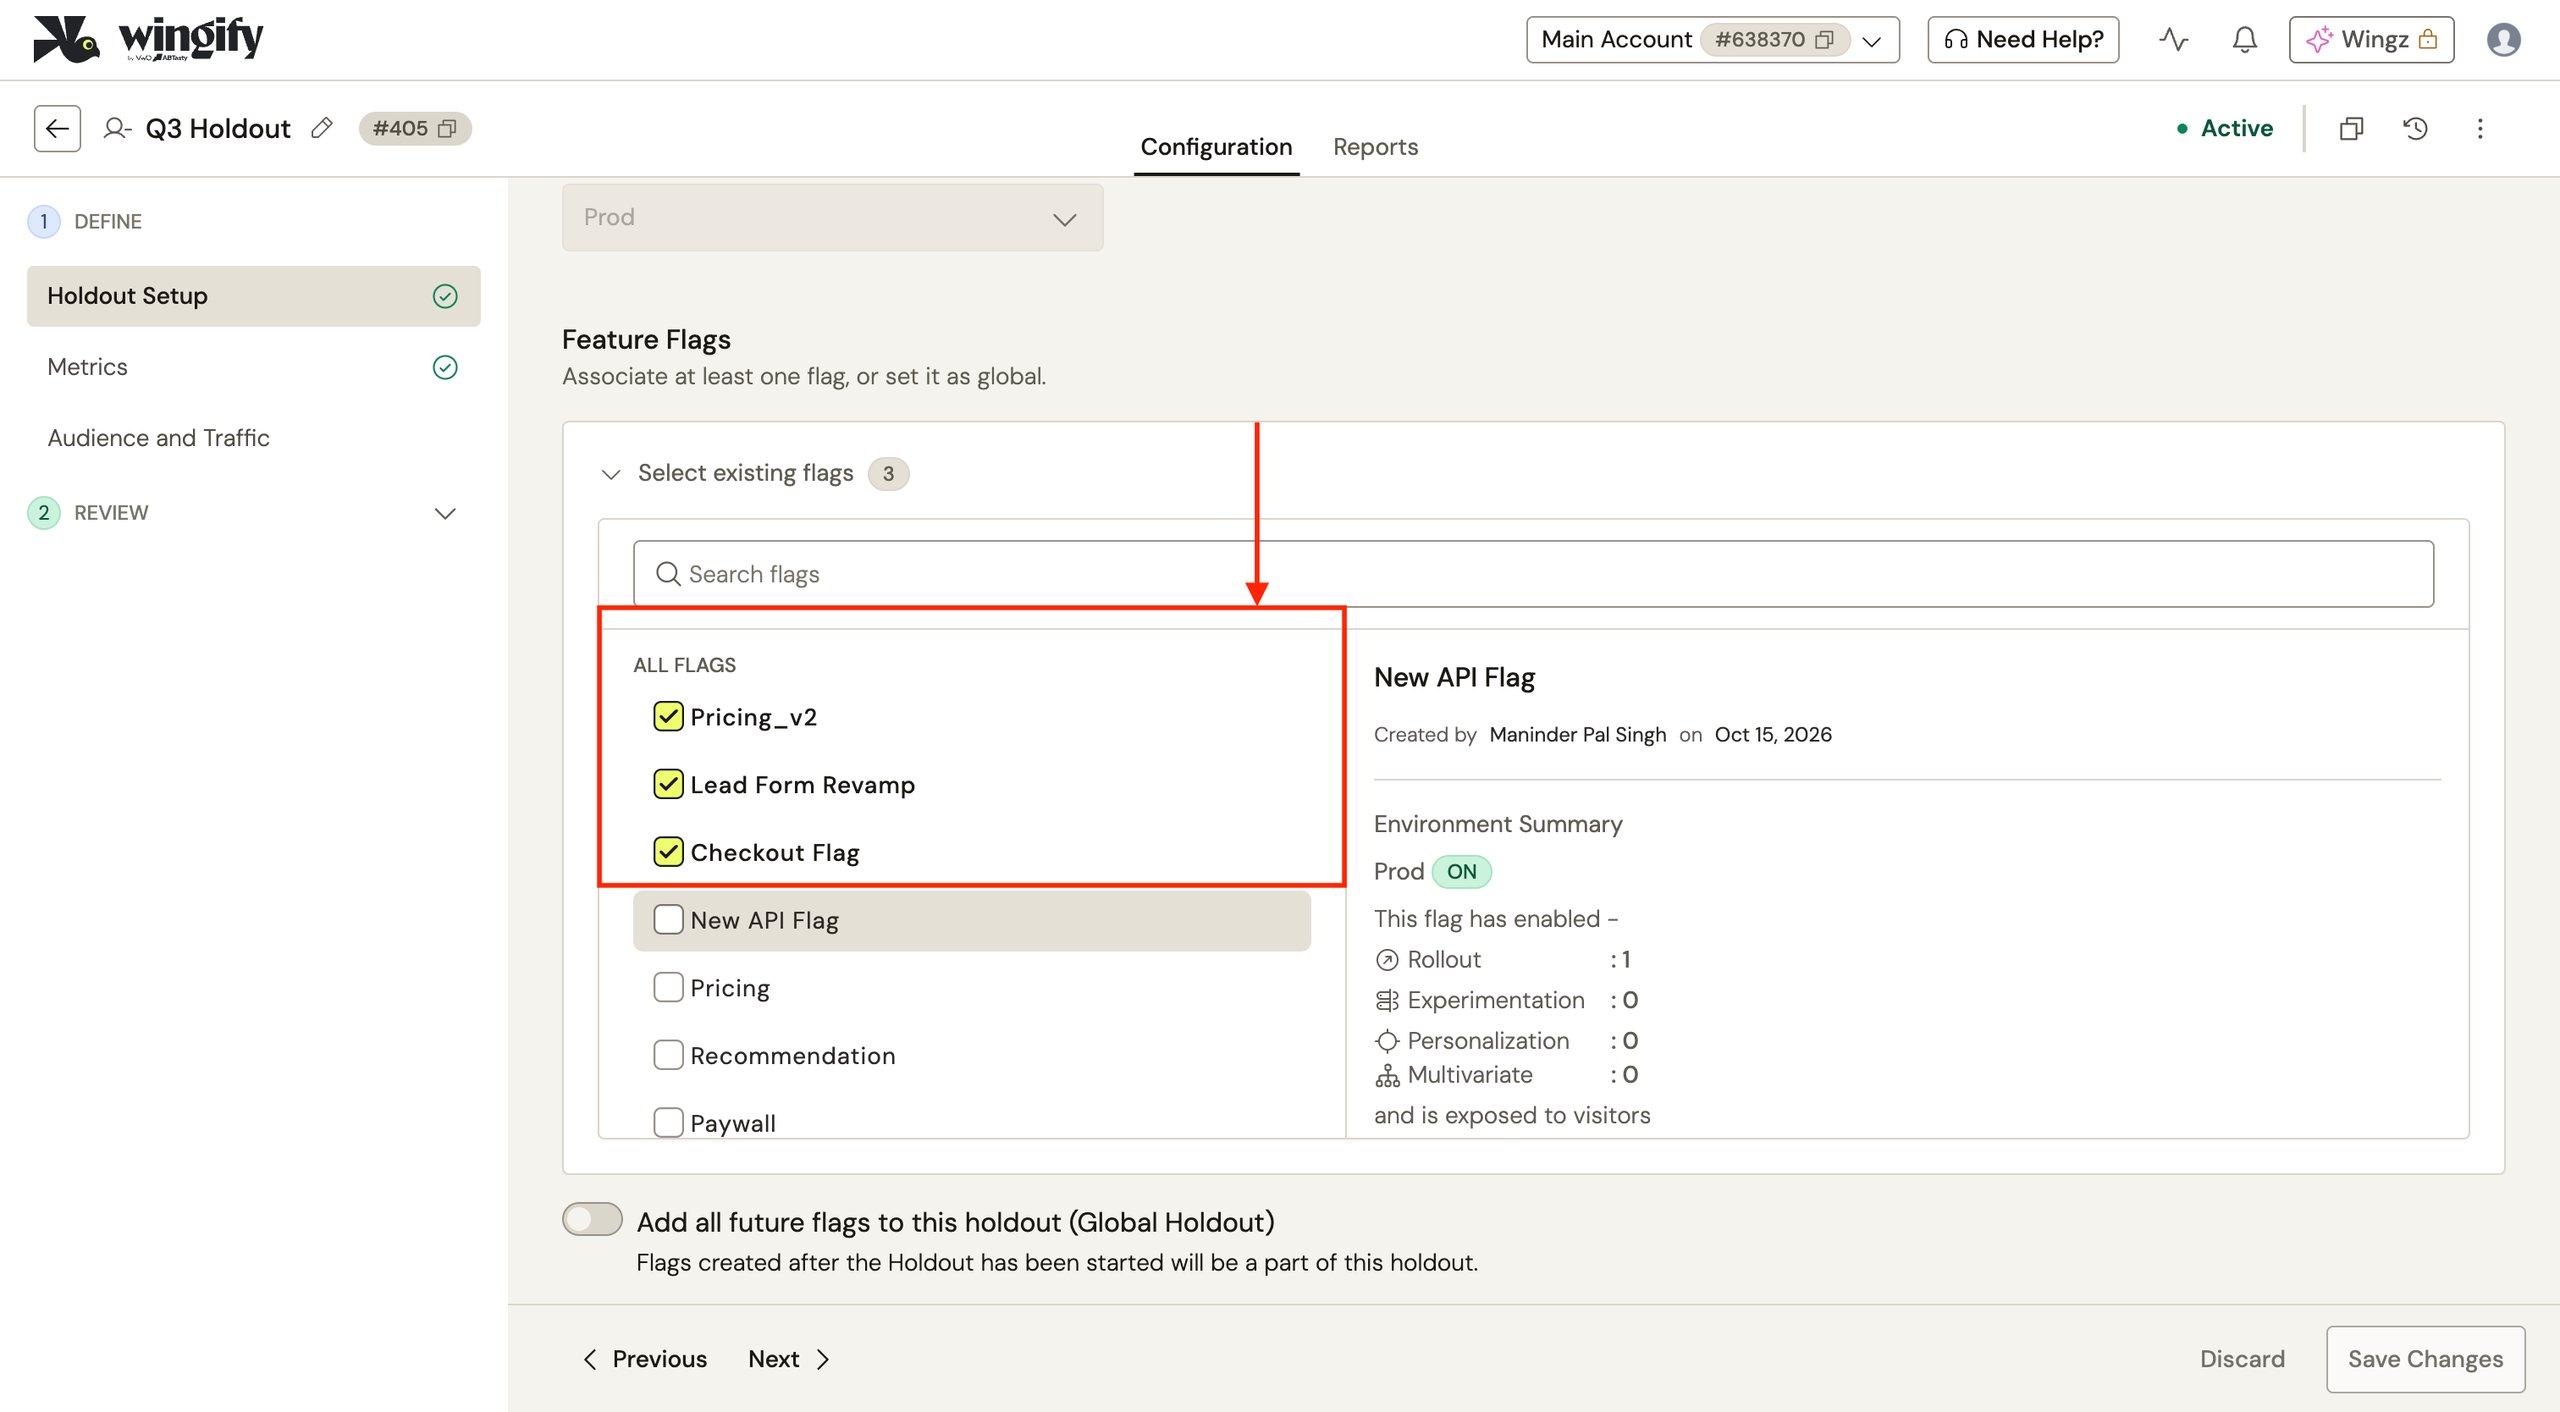This screenshot has width=2560, height=1412.
Task: Click the Holdout Setup completed checkmark icon
Action: (445, 296)
